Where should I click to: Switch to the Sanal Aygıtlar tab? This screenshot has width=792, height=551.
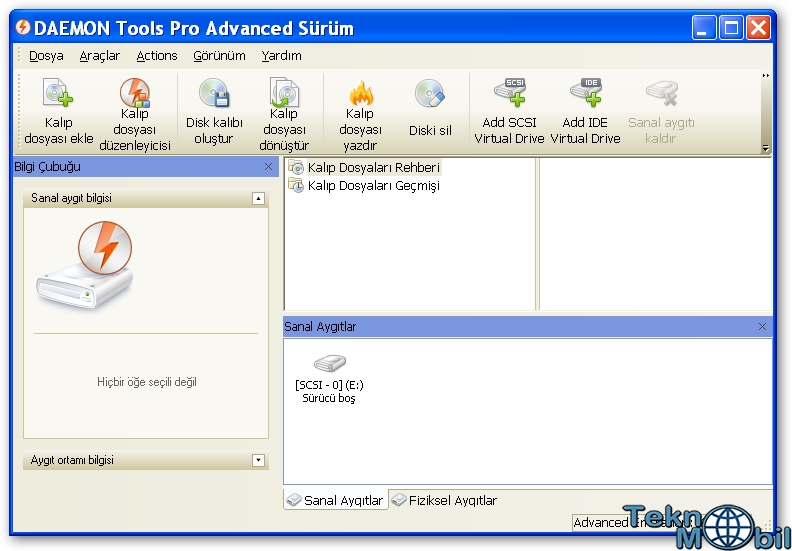[335, 500]
